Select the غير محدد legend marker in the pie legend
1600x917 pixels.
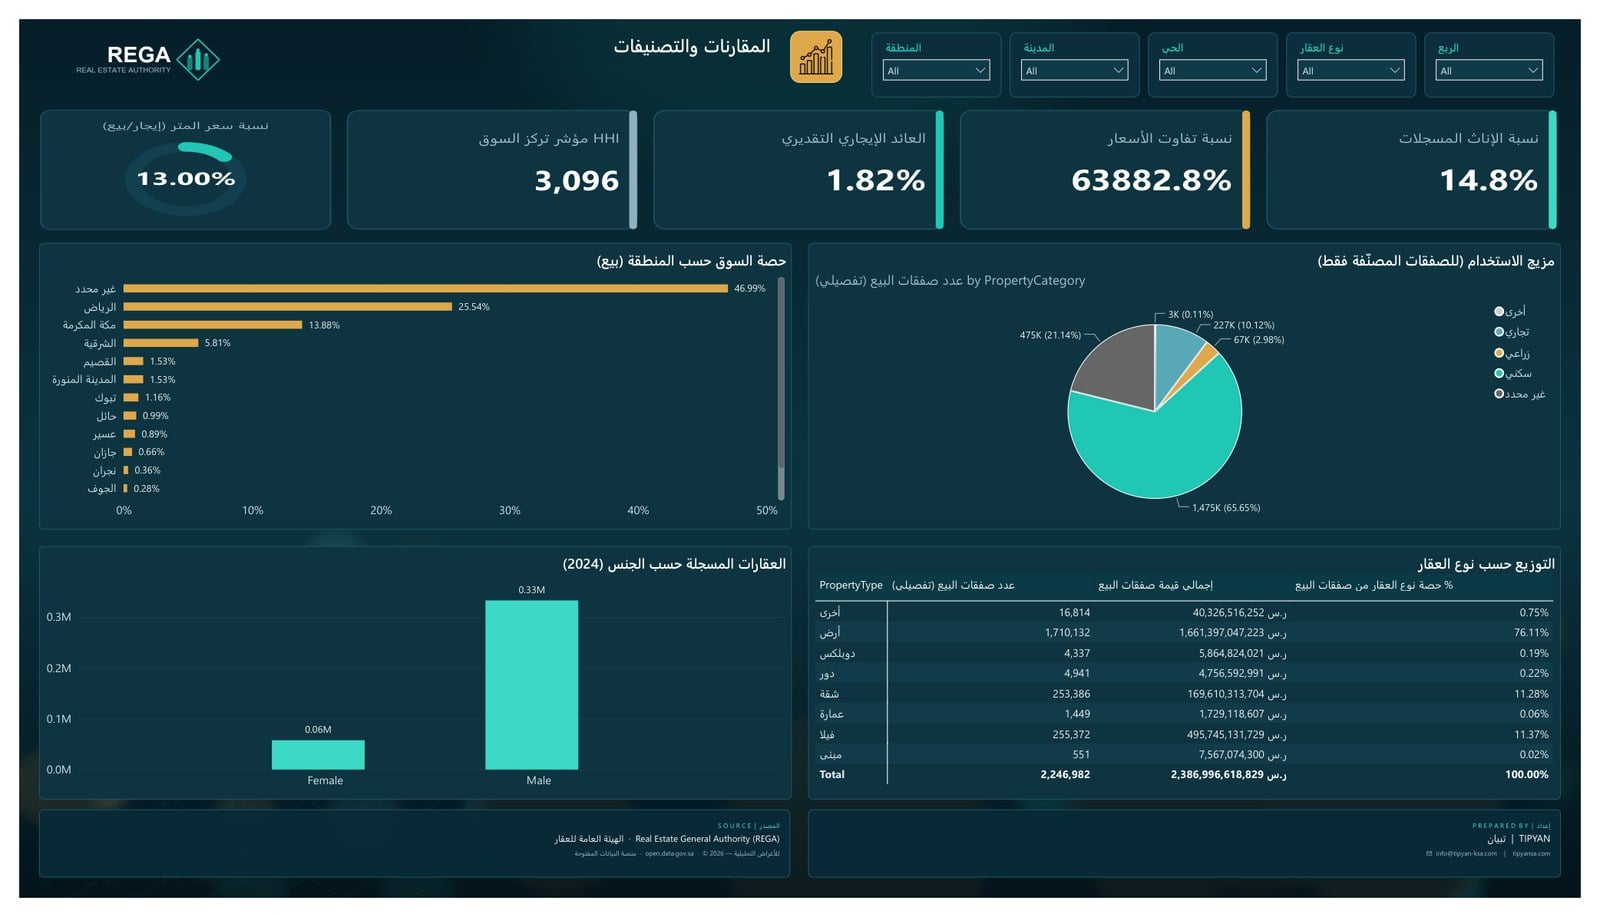tap(1499, 394)
